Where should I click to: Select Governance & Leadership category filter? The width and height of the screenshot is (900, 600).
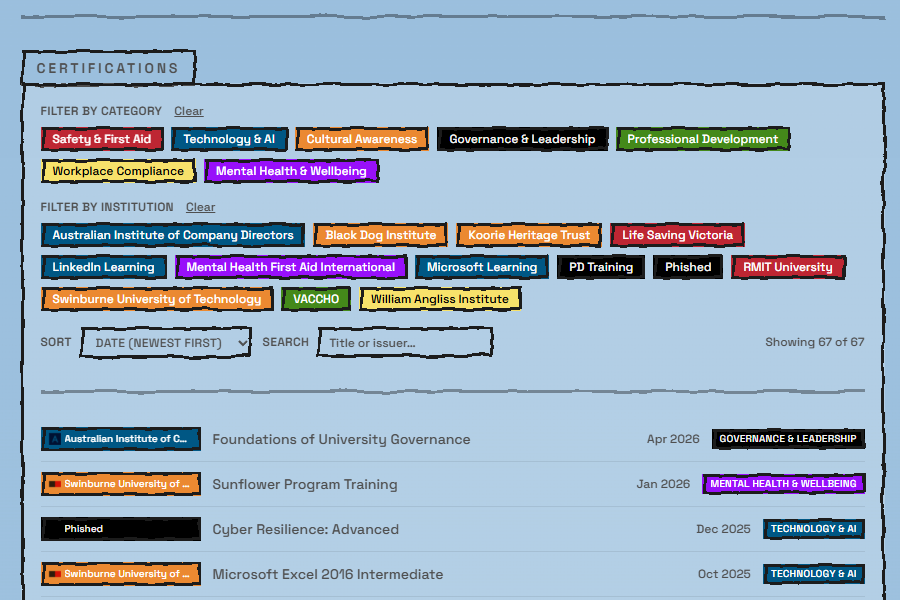522,139
